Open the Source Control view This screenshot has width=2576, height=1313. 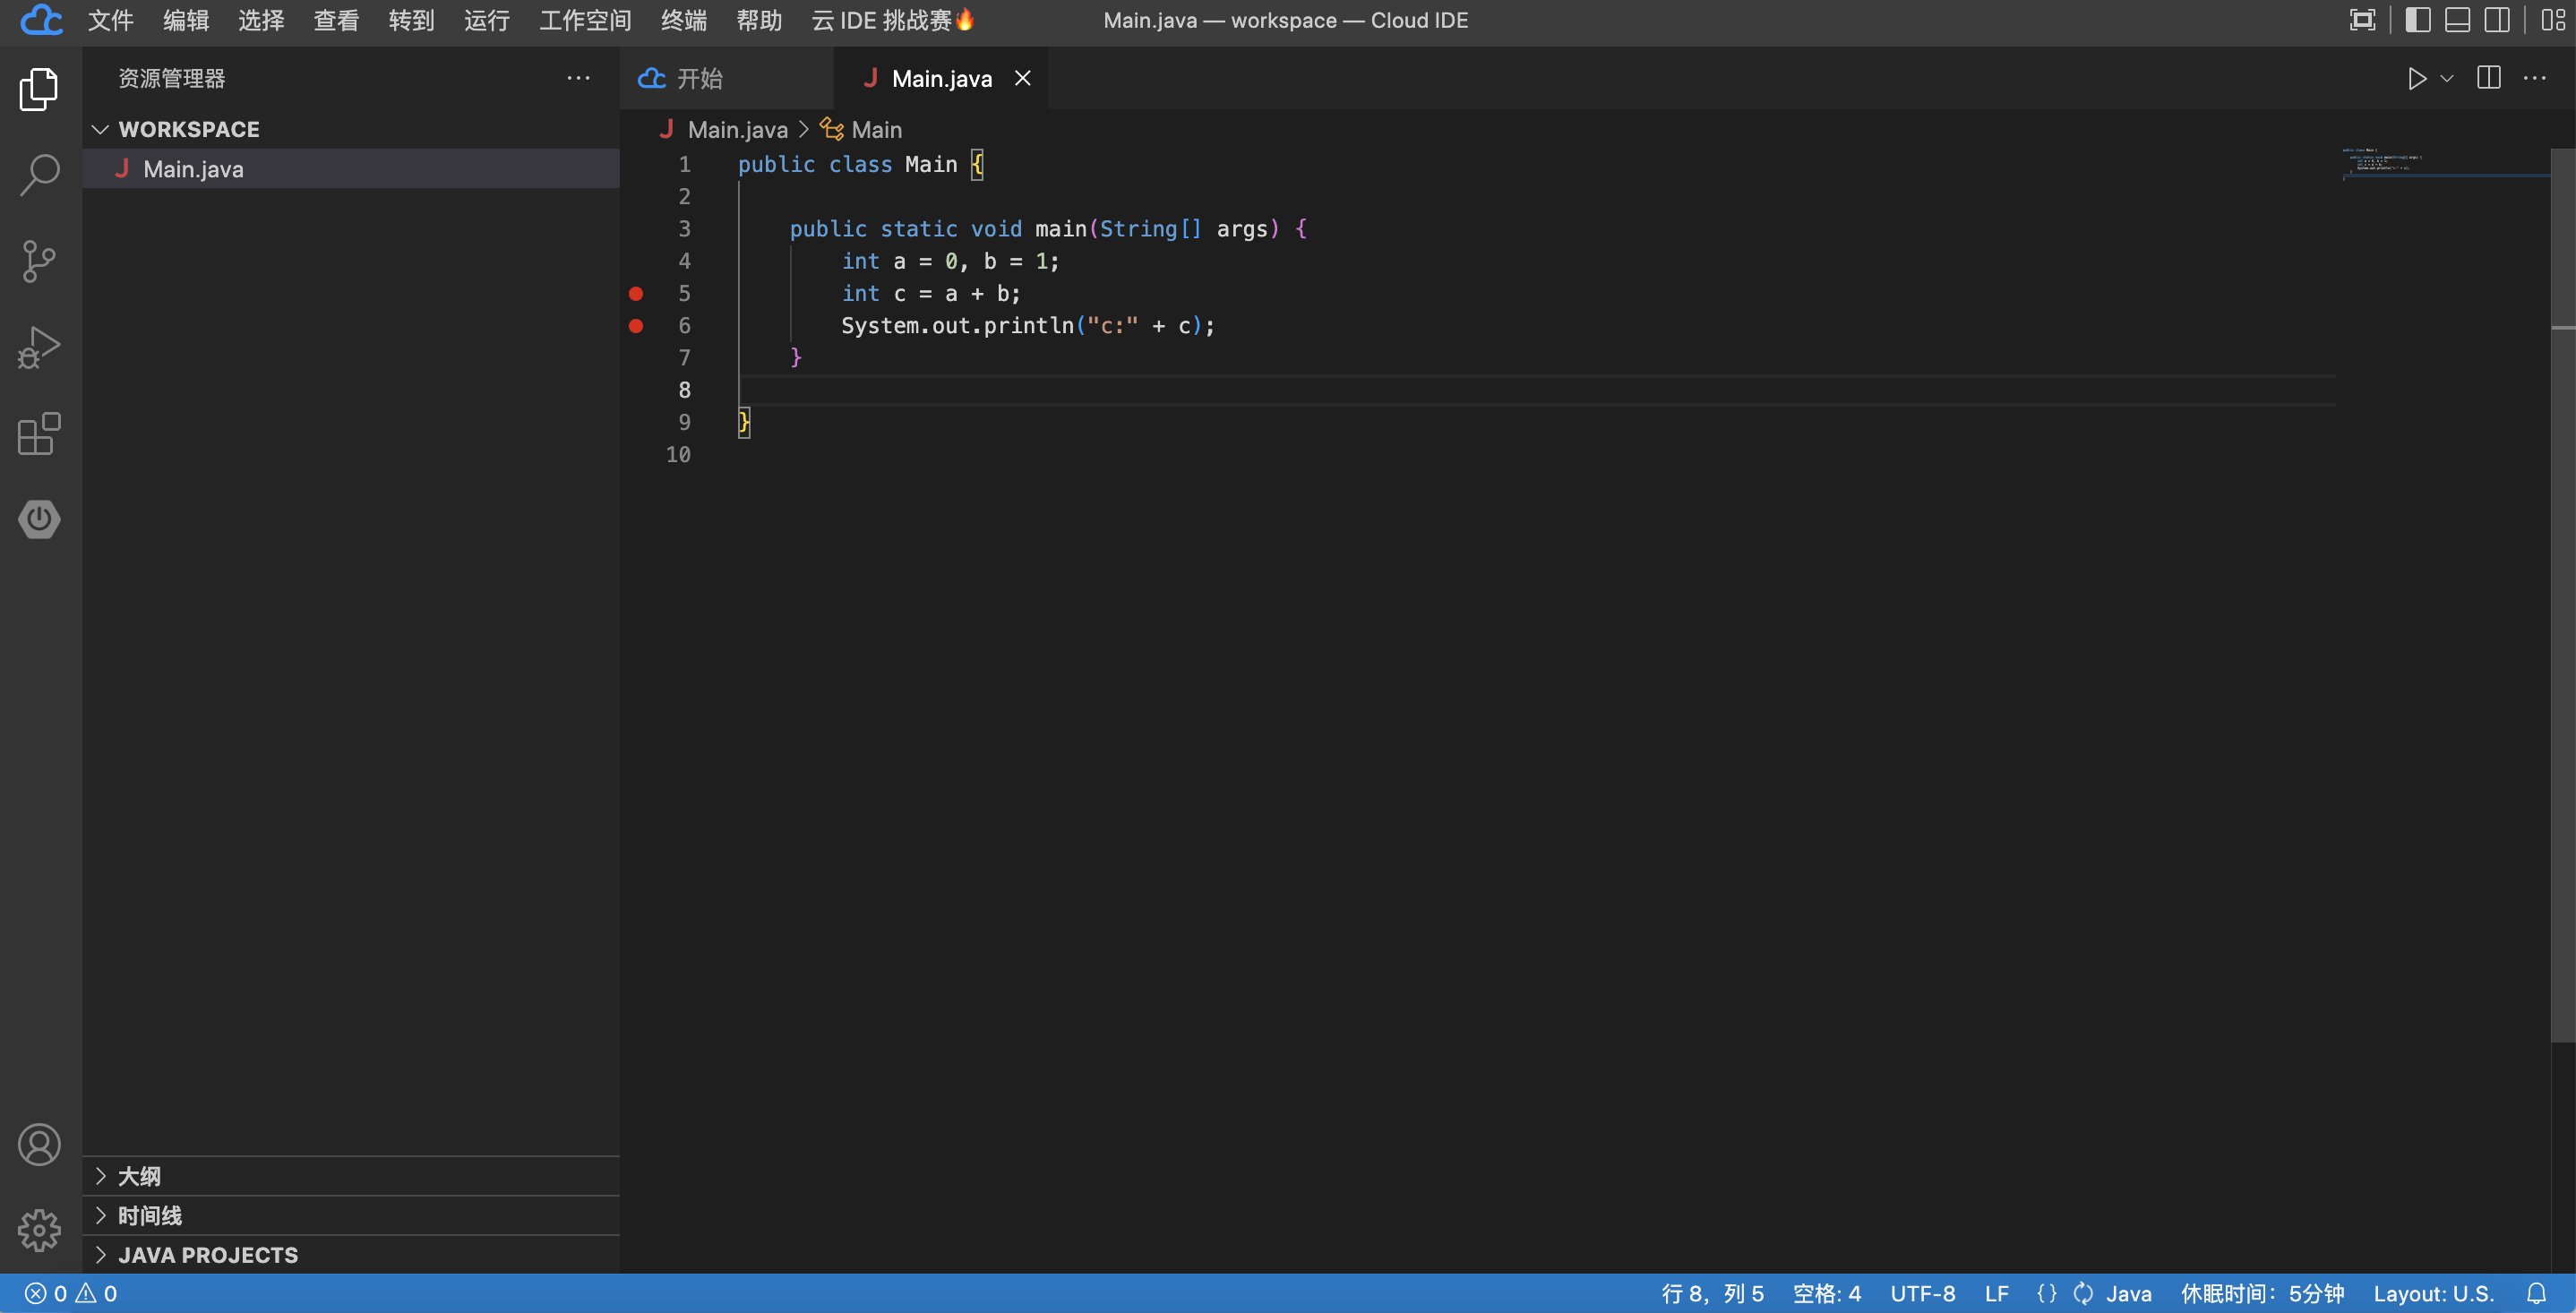39,261
